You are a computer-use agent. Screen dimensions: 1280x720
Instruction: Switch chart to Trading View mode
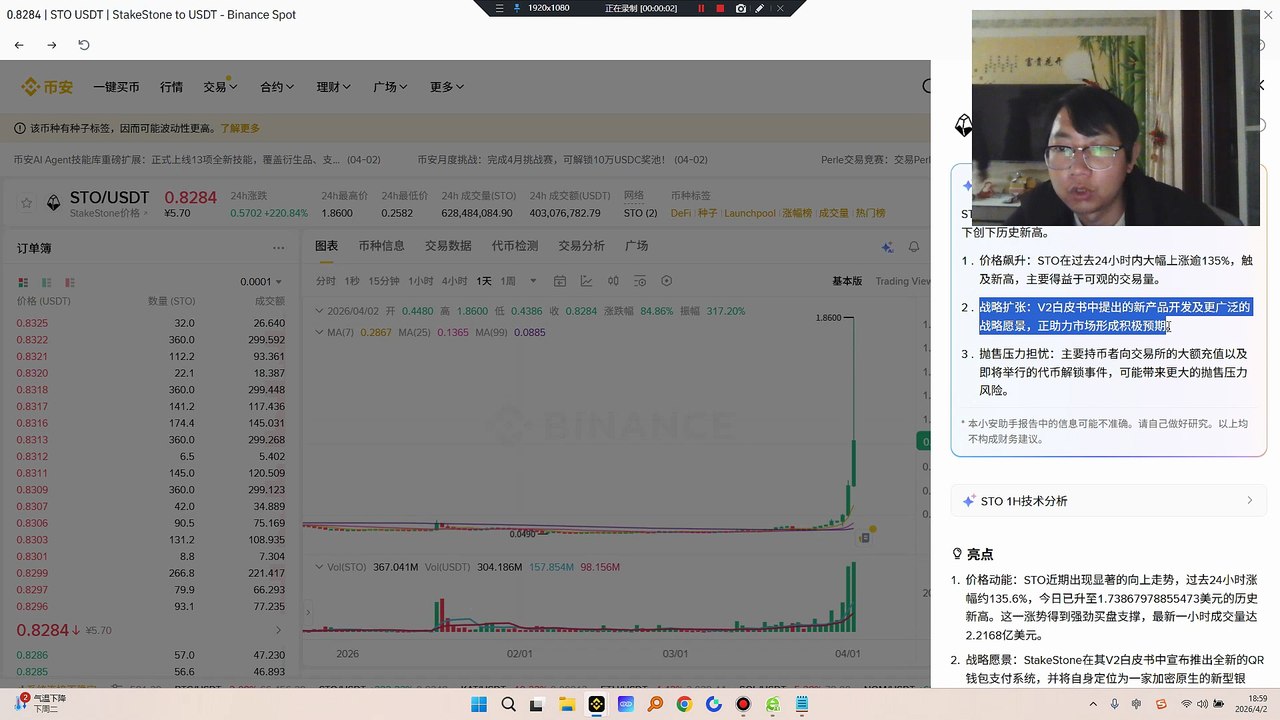[x=902, y=281]
